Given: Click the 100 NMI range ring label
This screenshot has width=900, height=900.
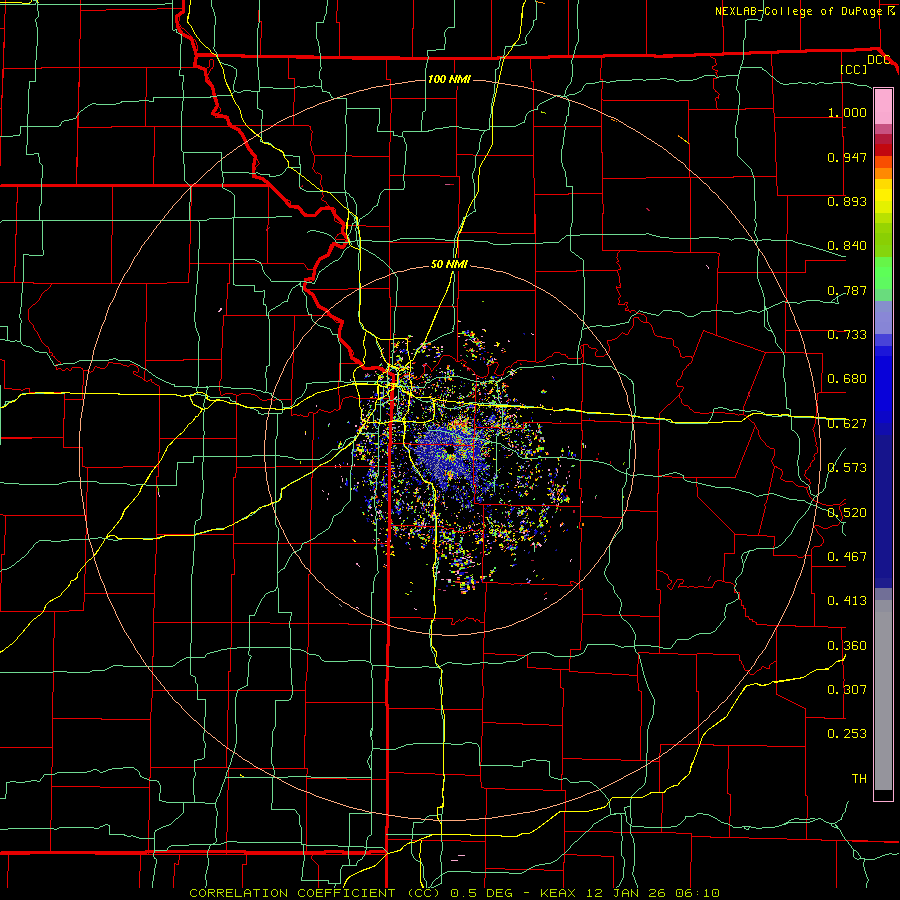Looking at the screenshot, I should pyautogui.click(x=449, y=79).
